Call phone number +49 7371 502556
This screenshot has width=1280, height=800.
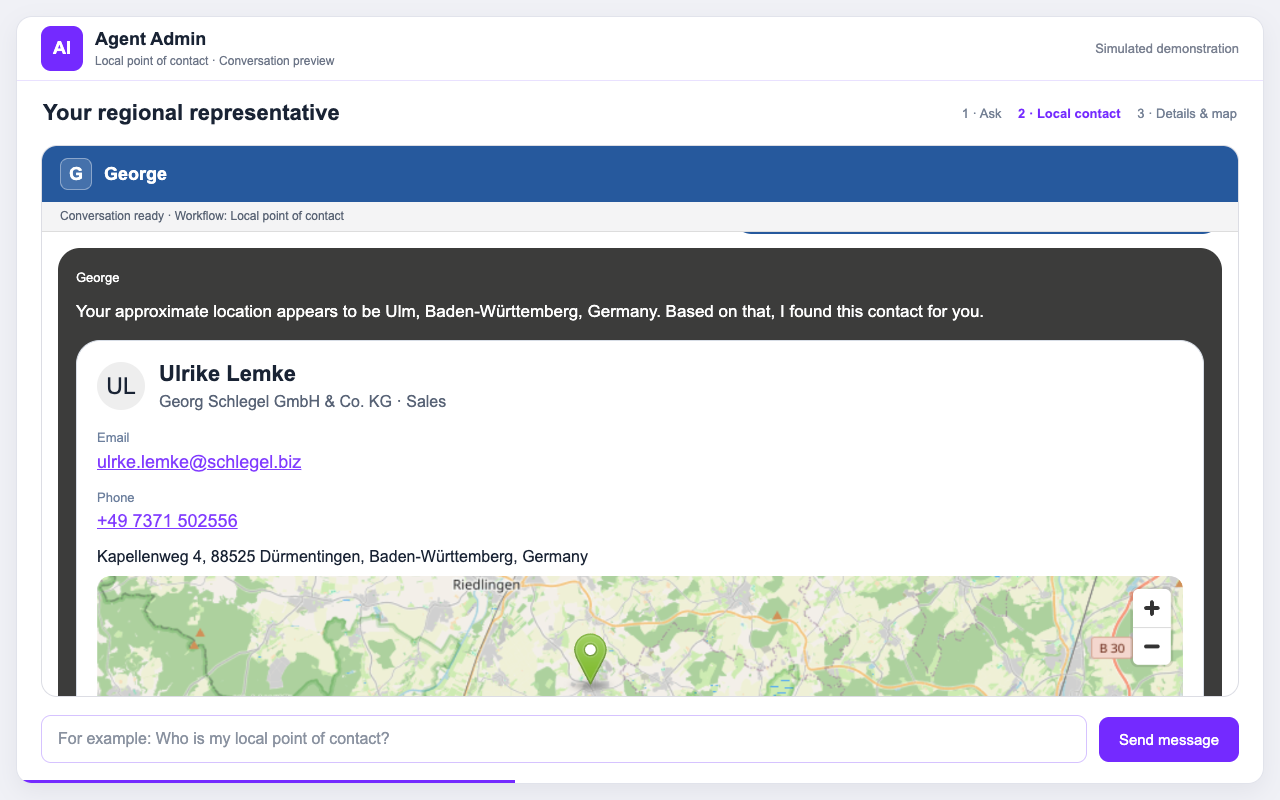click(x=167, y=521)
